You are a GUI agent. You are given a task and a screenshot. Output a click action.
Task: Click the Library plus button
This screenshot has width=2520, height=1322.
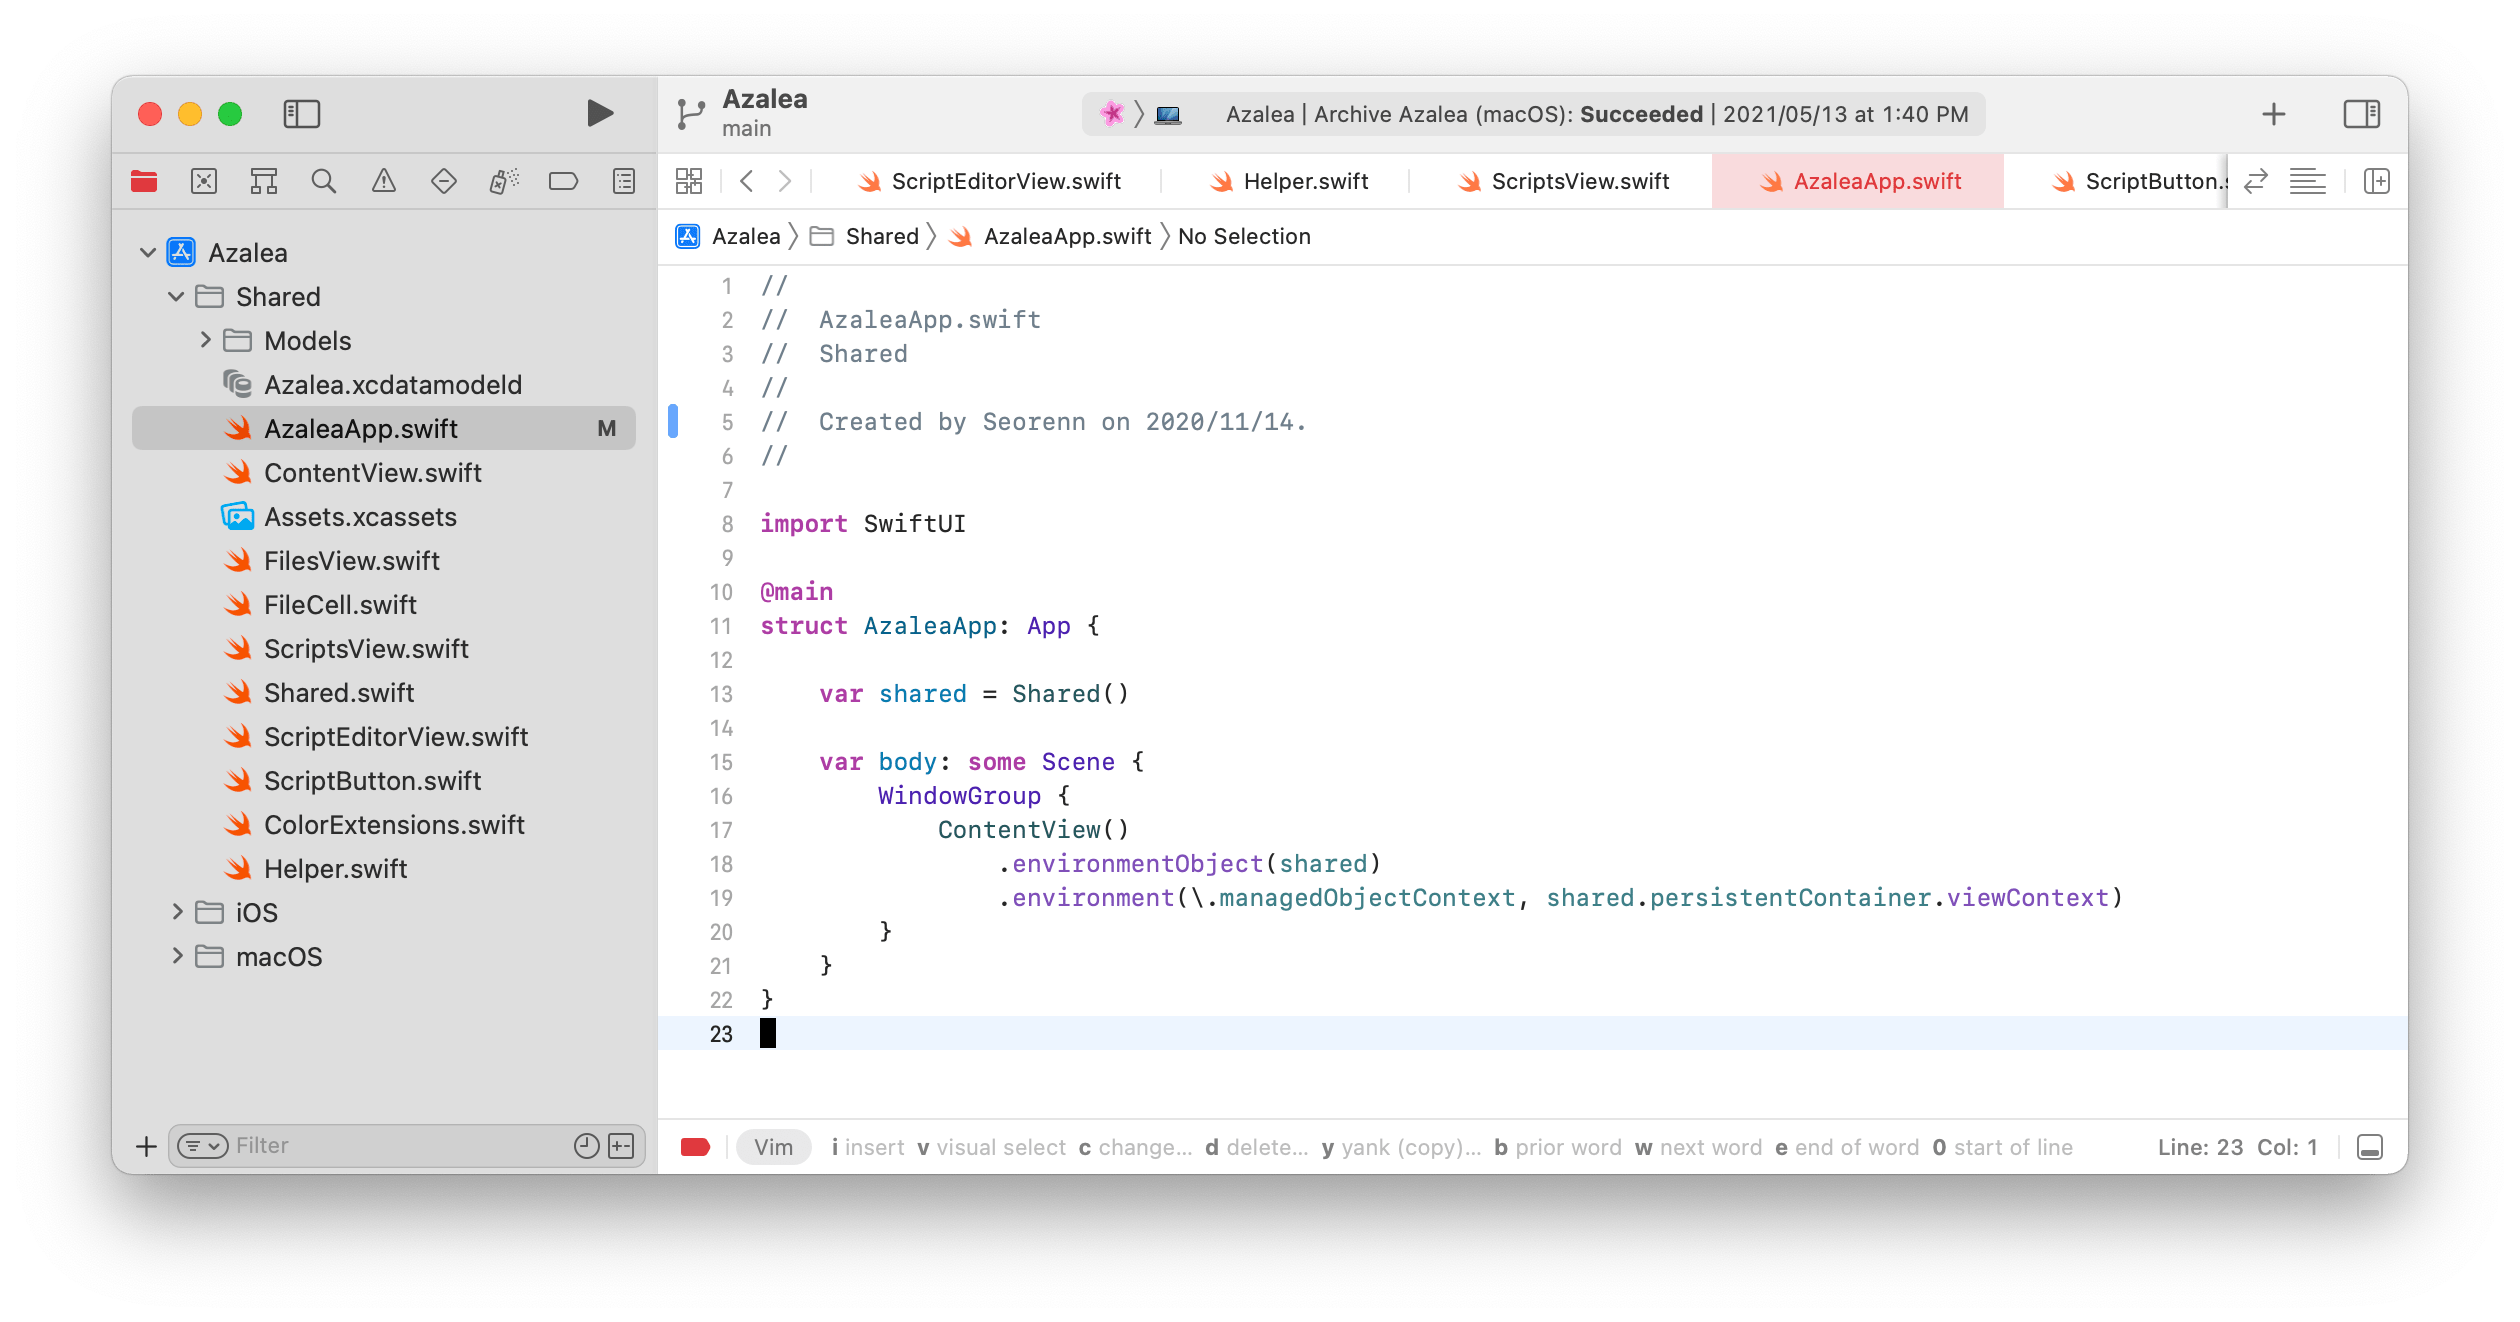(x=2273, y=114)
